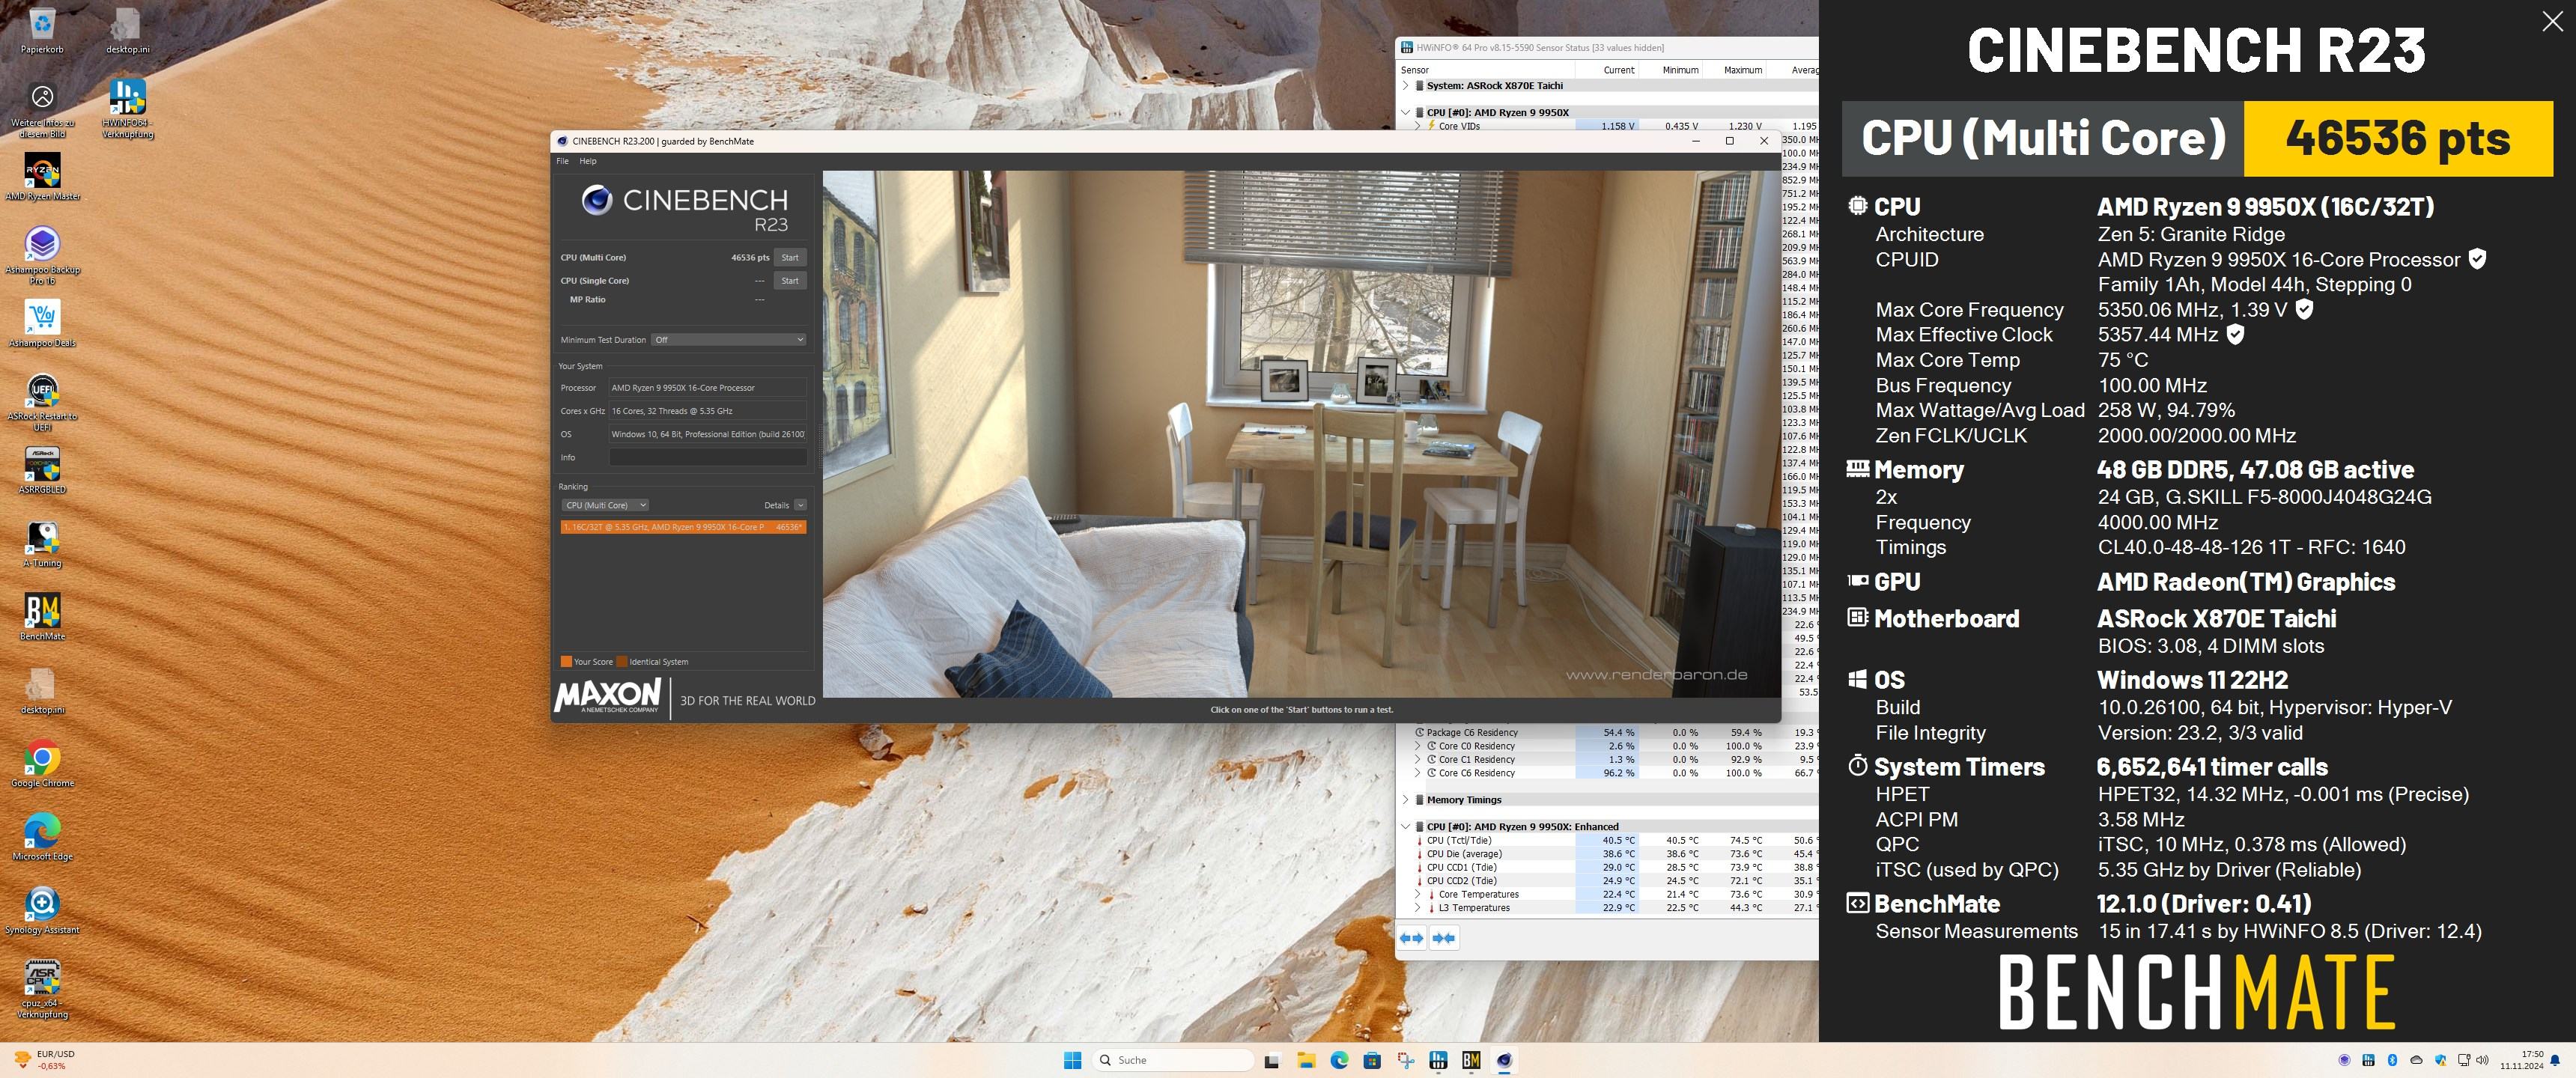Open CPU (Multi Core) ranking dropdown
2576x1078 pixels.
[x=605, y=505]
